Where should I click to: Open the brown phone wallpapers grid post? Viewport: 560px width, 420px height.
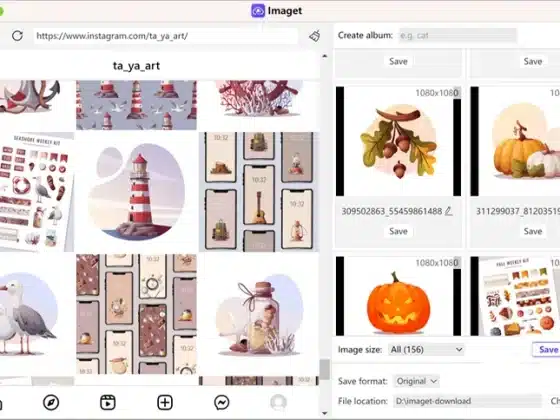(x=136, y=314)
